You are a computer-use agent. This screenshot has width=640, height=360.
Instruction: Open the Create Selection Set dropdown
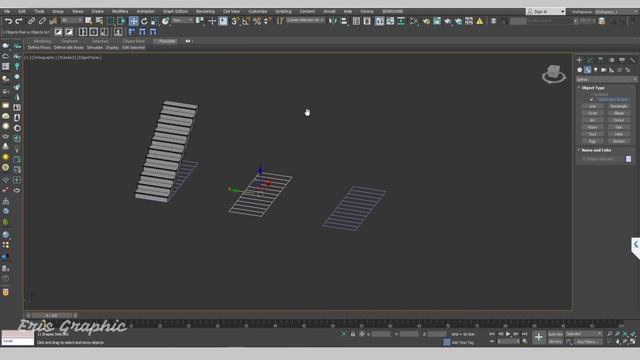(x=305, y=20)
